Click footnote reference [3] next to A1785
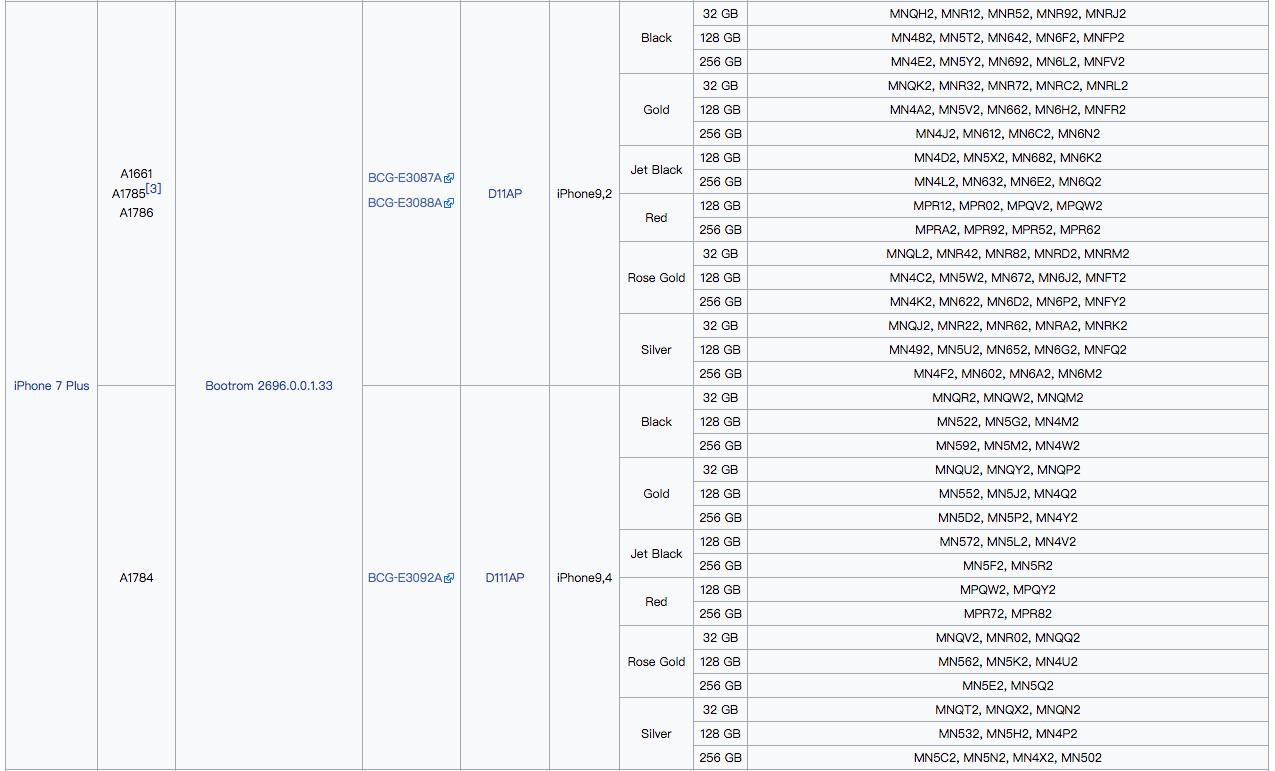The width and height of the screenshot is (1275, 771). pyautogui.click(x=154, y=189)
